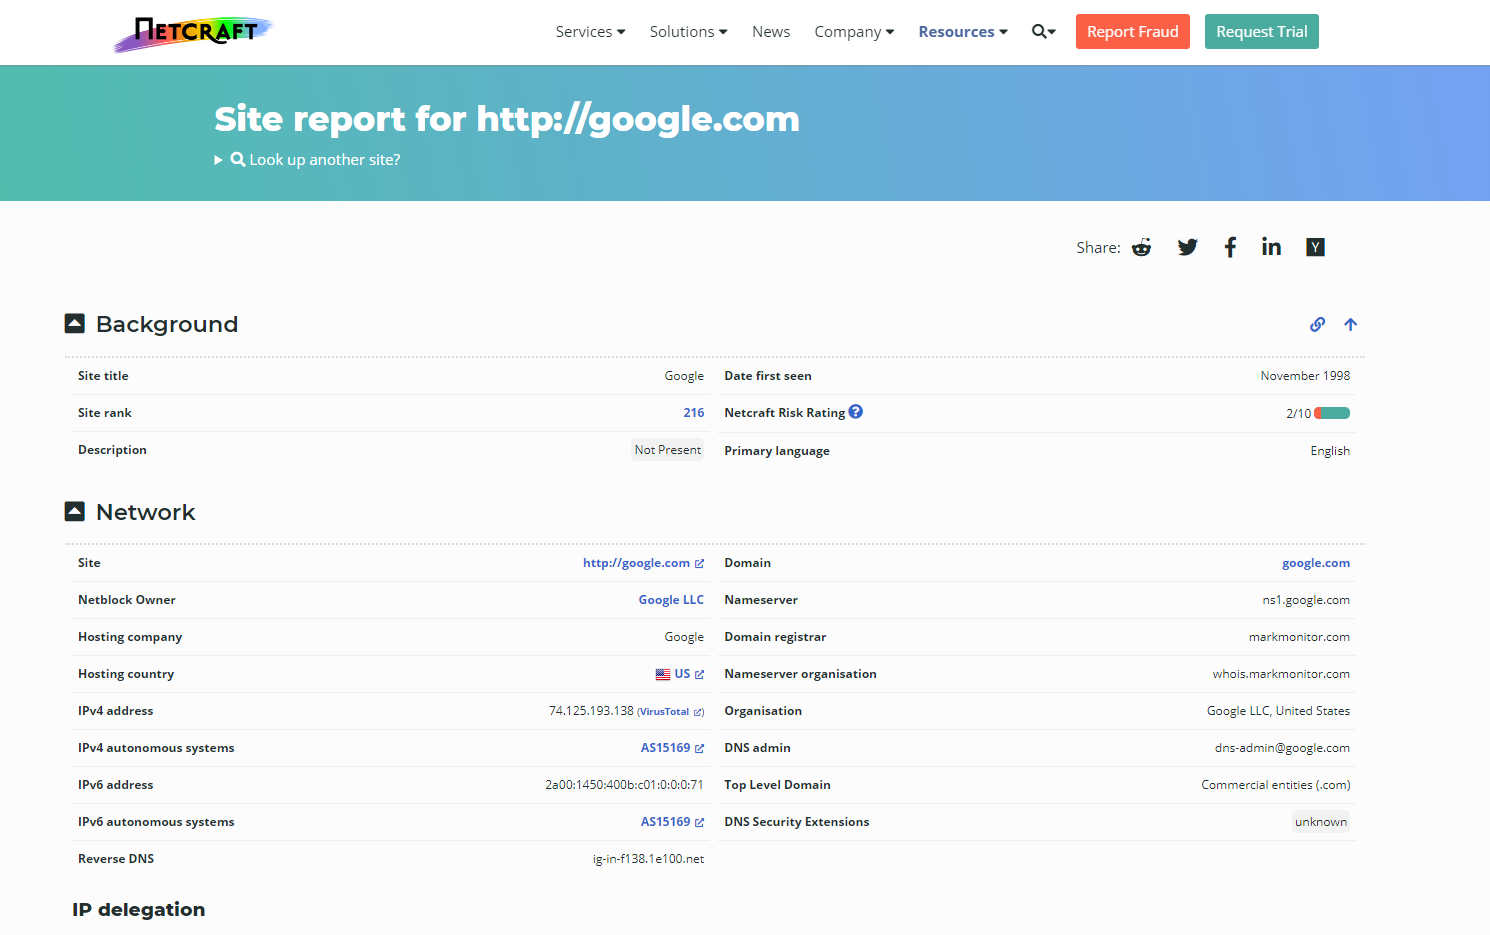Click the Netcraft logo
Screen dimensions: 1490x935
(x=193, y=33)
